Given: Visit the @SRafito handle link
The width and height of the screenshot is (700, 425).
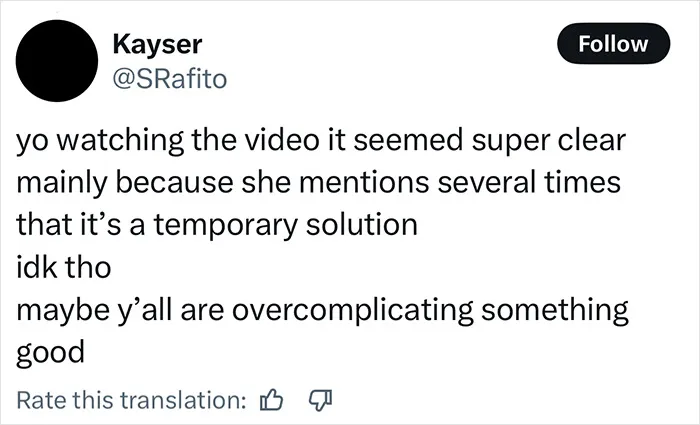Looking at the screenshot, I should pyautogui.click(x=170, y=79).
